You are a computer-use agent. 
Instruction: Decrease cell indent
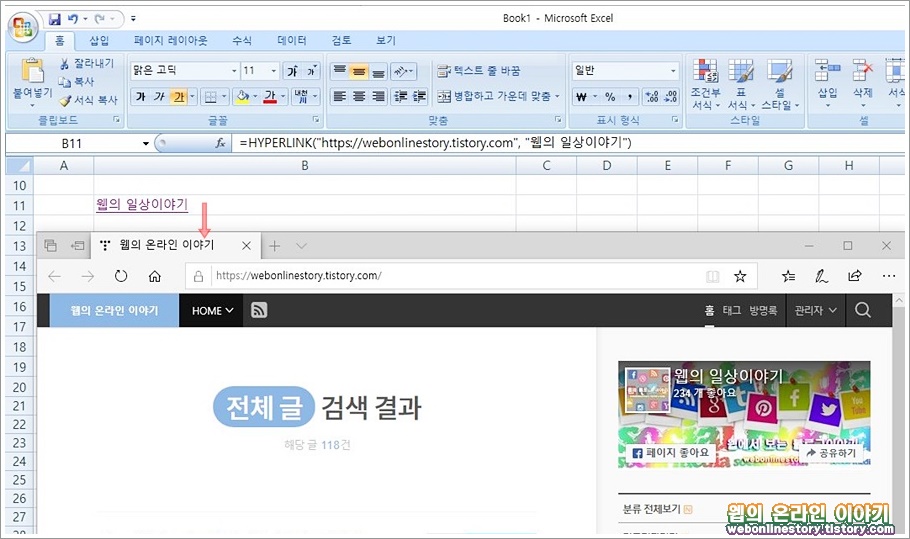[400, 96]
